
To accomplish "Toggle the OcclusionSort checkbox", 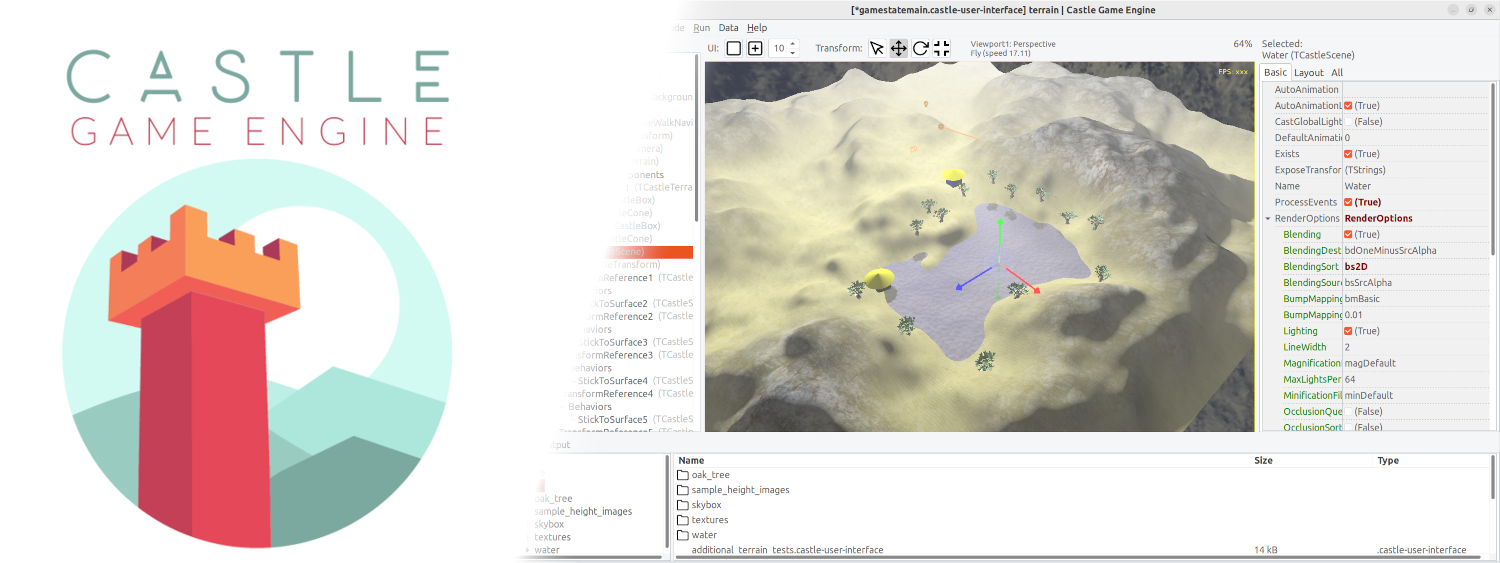I will [1349, 427].
